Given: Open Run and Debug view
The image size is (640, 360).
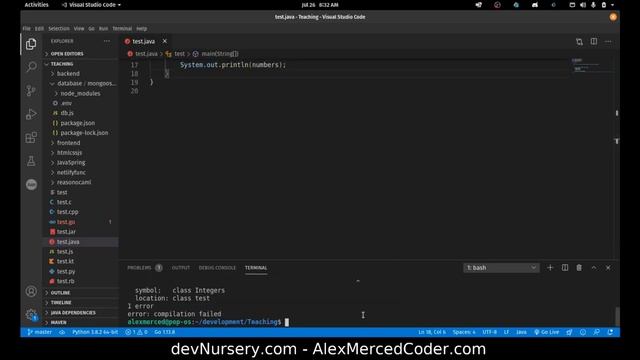Looking at the screenshot, I should click(31, 114).
